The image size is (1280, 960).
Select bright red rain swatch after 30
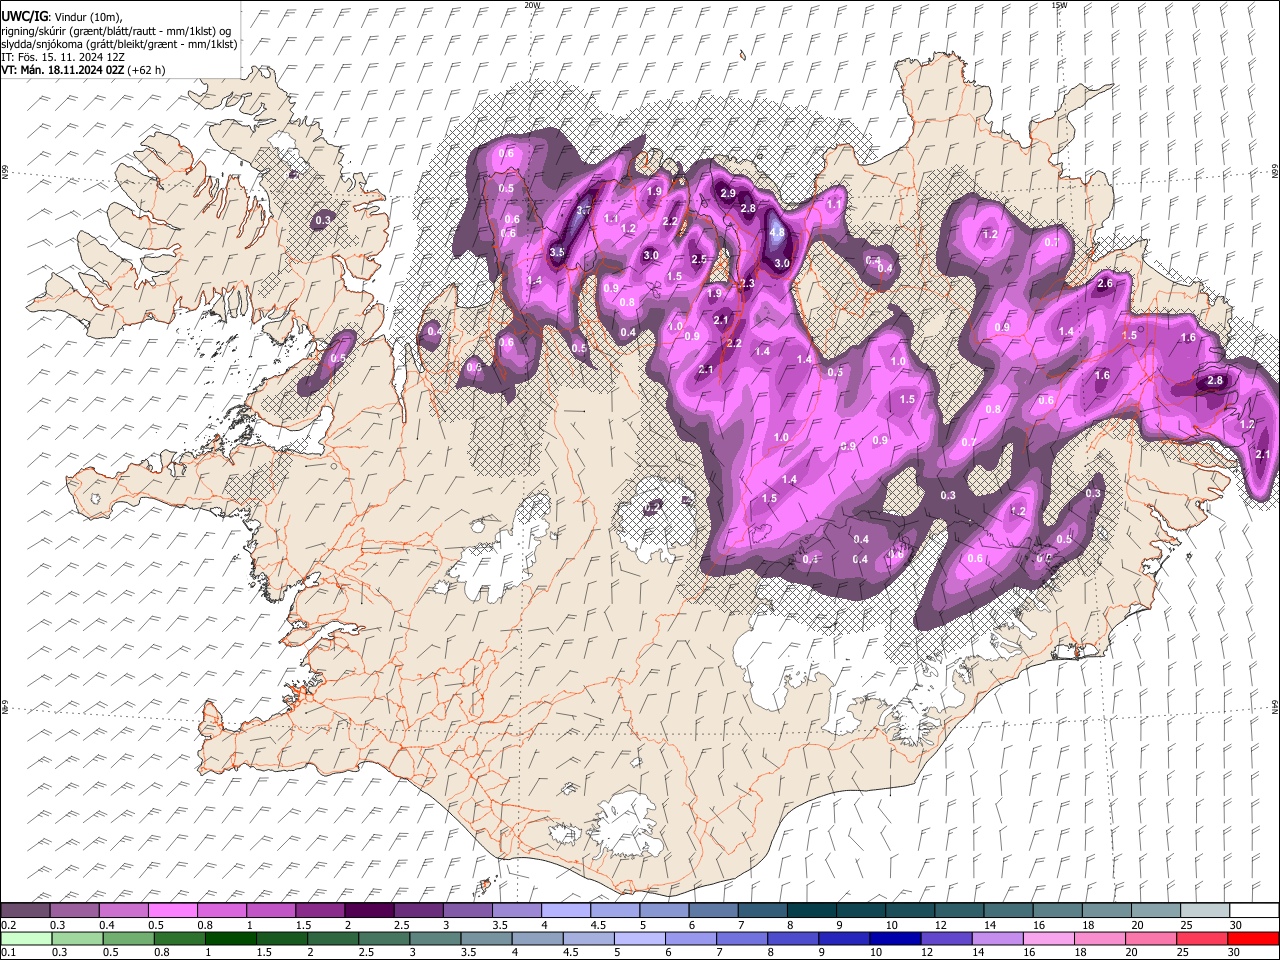click(1254, 938)
